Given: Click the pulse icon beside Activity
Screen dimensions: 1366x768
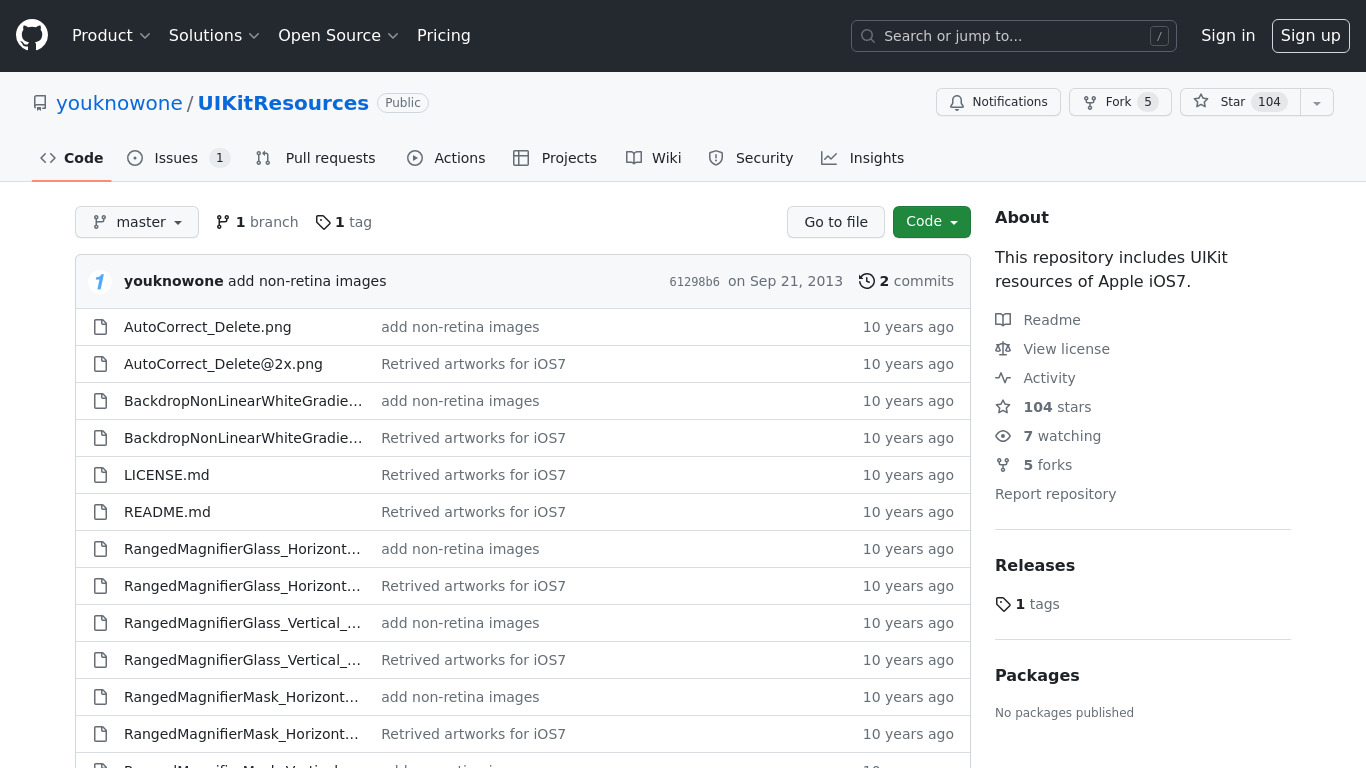Looking at the screenshot, I should pyautogui.click(x=1003, y=378).
